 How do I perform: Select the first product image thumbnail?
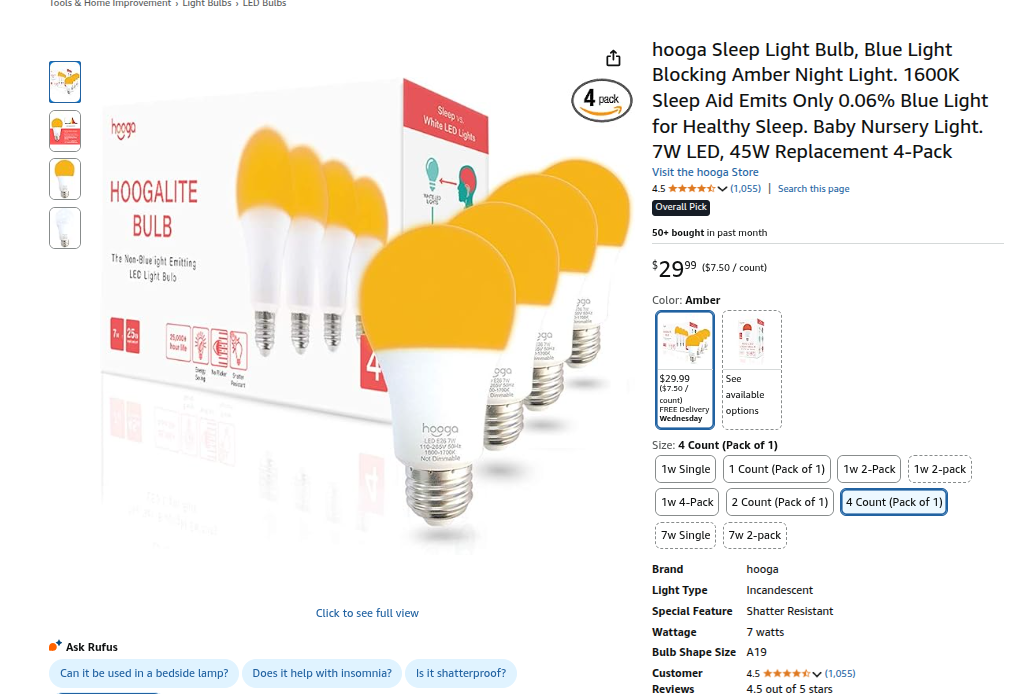(65, 82)
